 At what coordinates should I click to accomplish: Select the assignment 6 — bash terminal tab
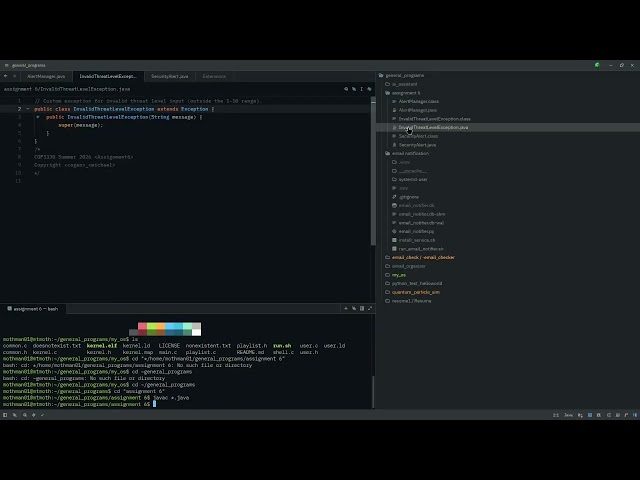pyautogui.click(x=33, y=309)
